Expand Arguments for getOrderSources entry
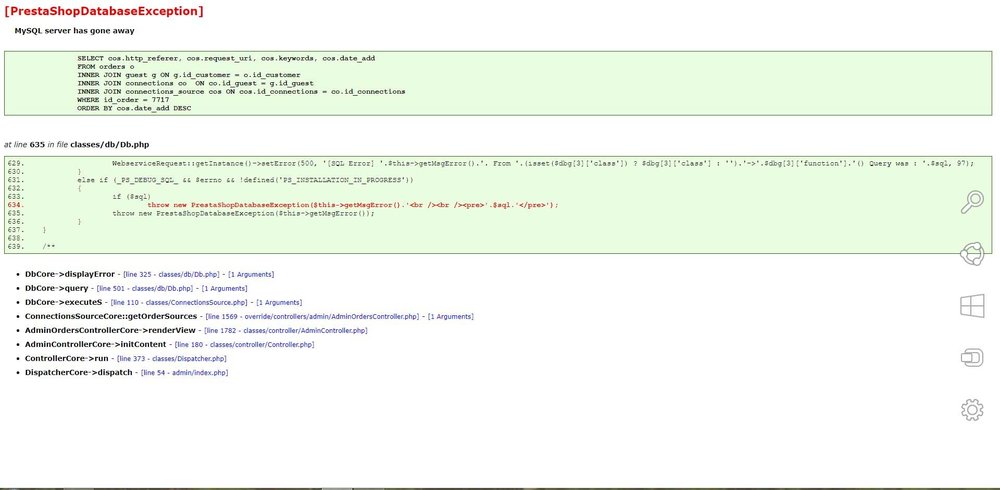Viewport: 1000px width, 490px height. tap(451, 316)
